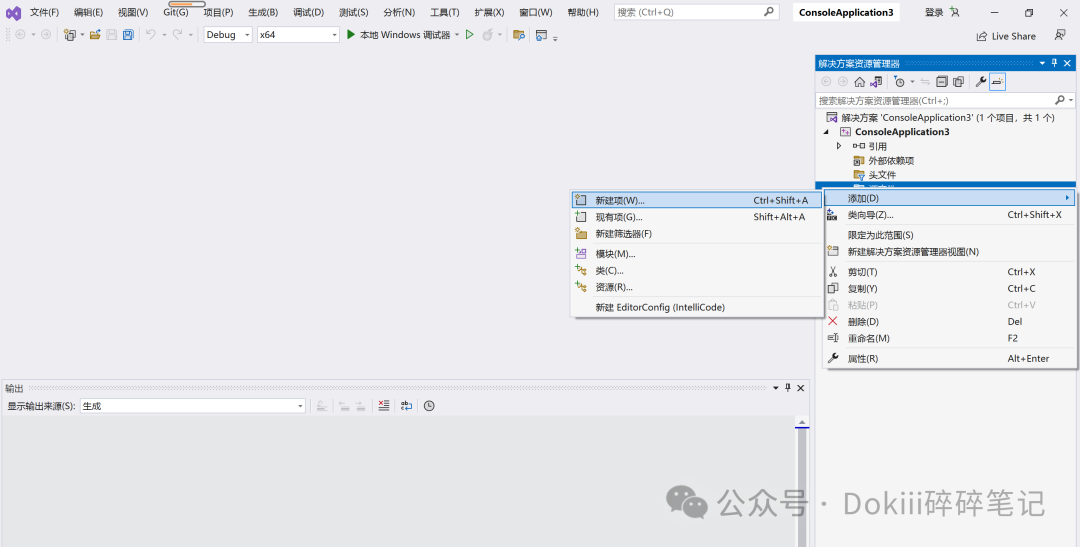This screenshot has height=547, width=1080.
Task: Click Clear All icon in Output panel
Action: coord(384,406)
